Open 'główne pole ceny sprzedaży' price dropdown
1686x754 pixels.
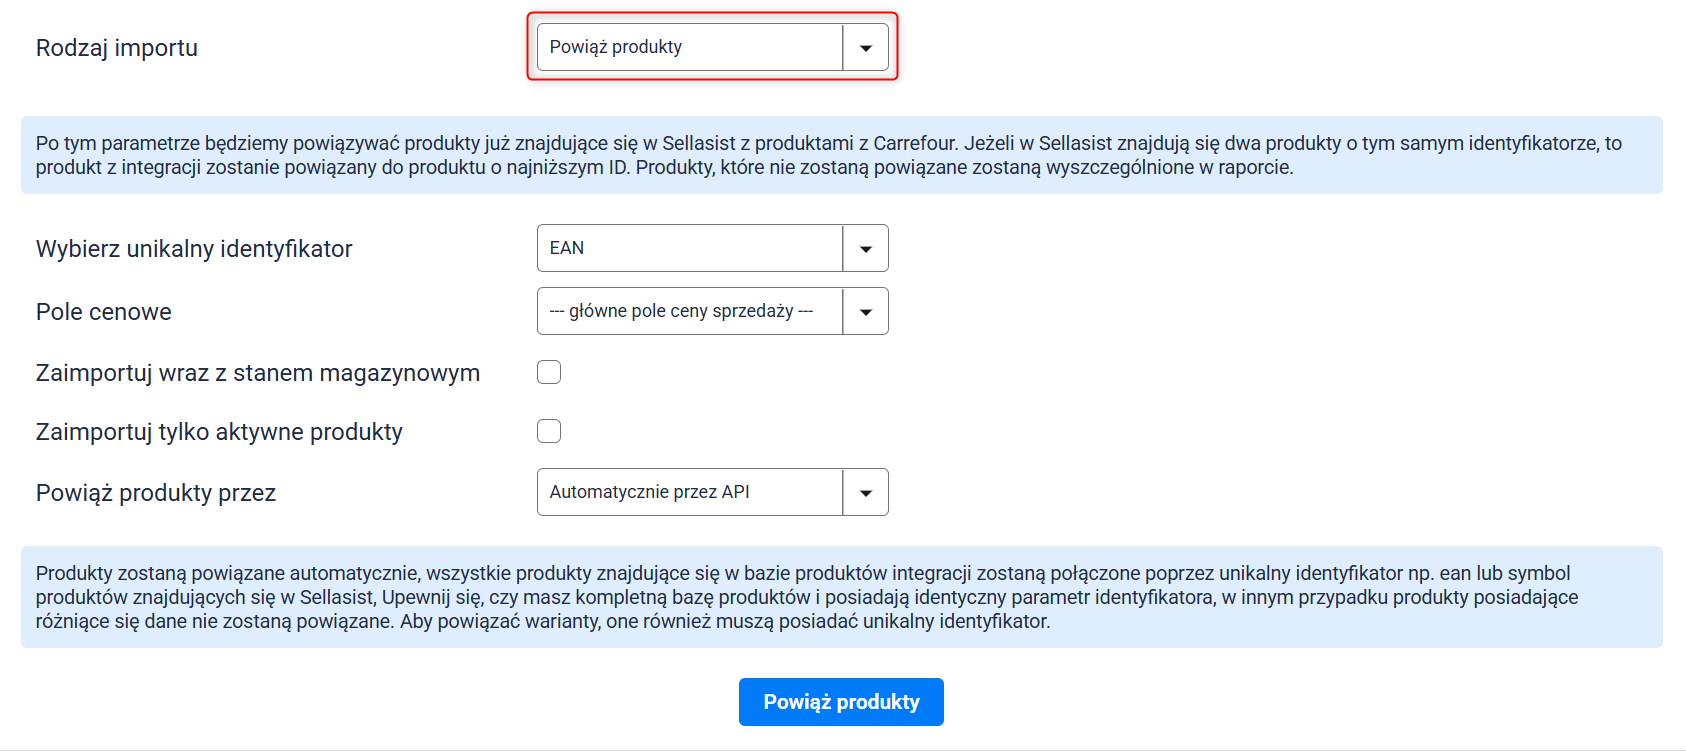[x=690, y=312]
